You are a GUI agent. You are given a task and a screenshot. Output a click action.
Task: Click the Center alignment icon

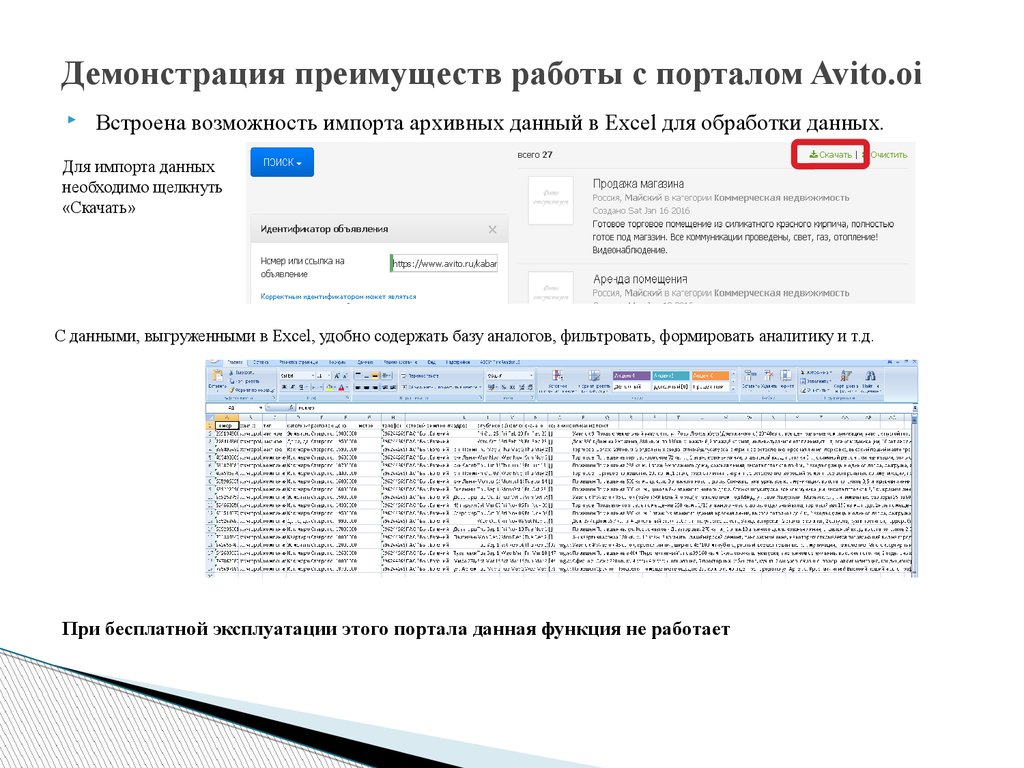tap(366, 387)
